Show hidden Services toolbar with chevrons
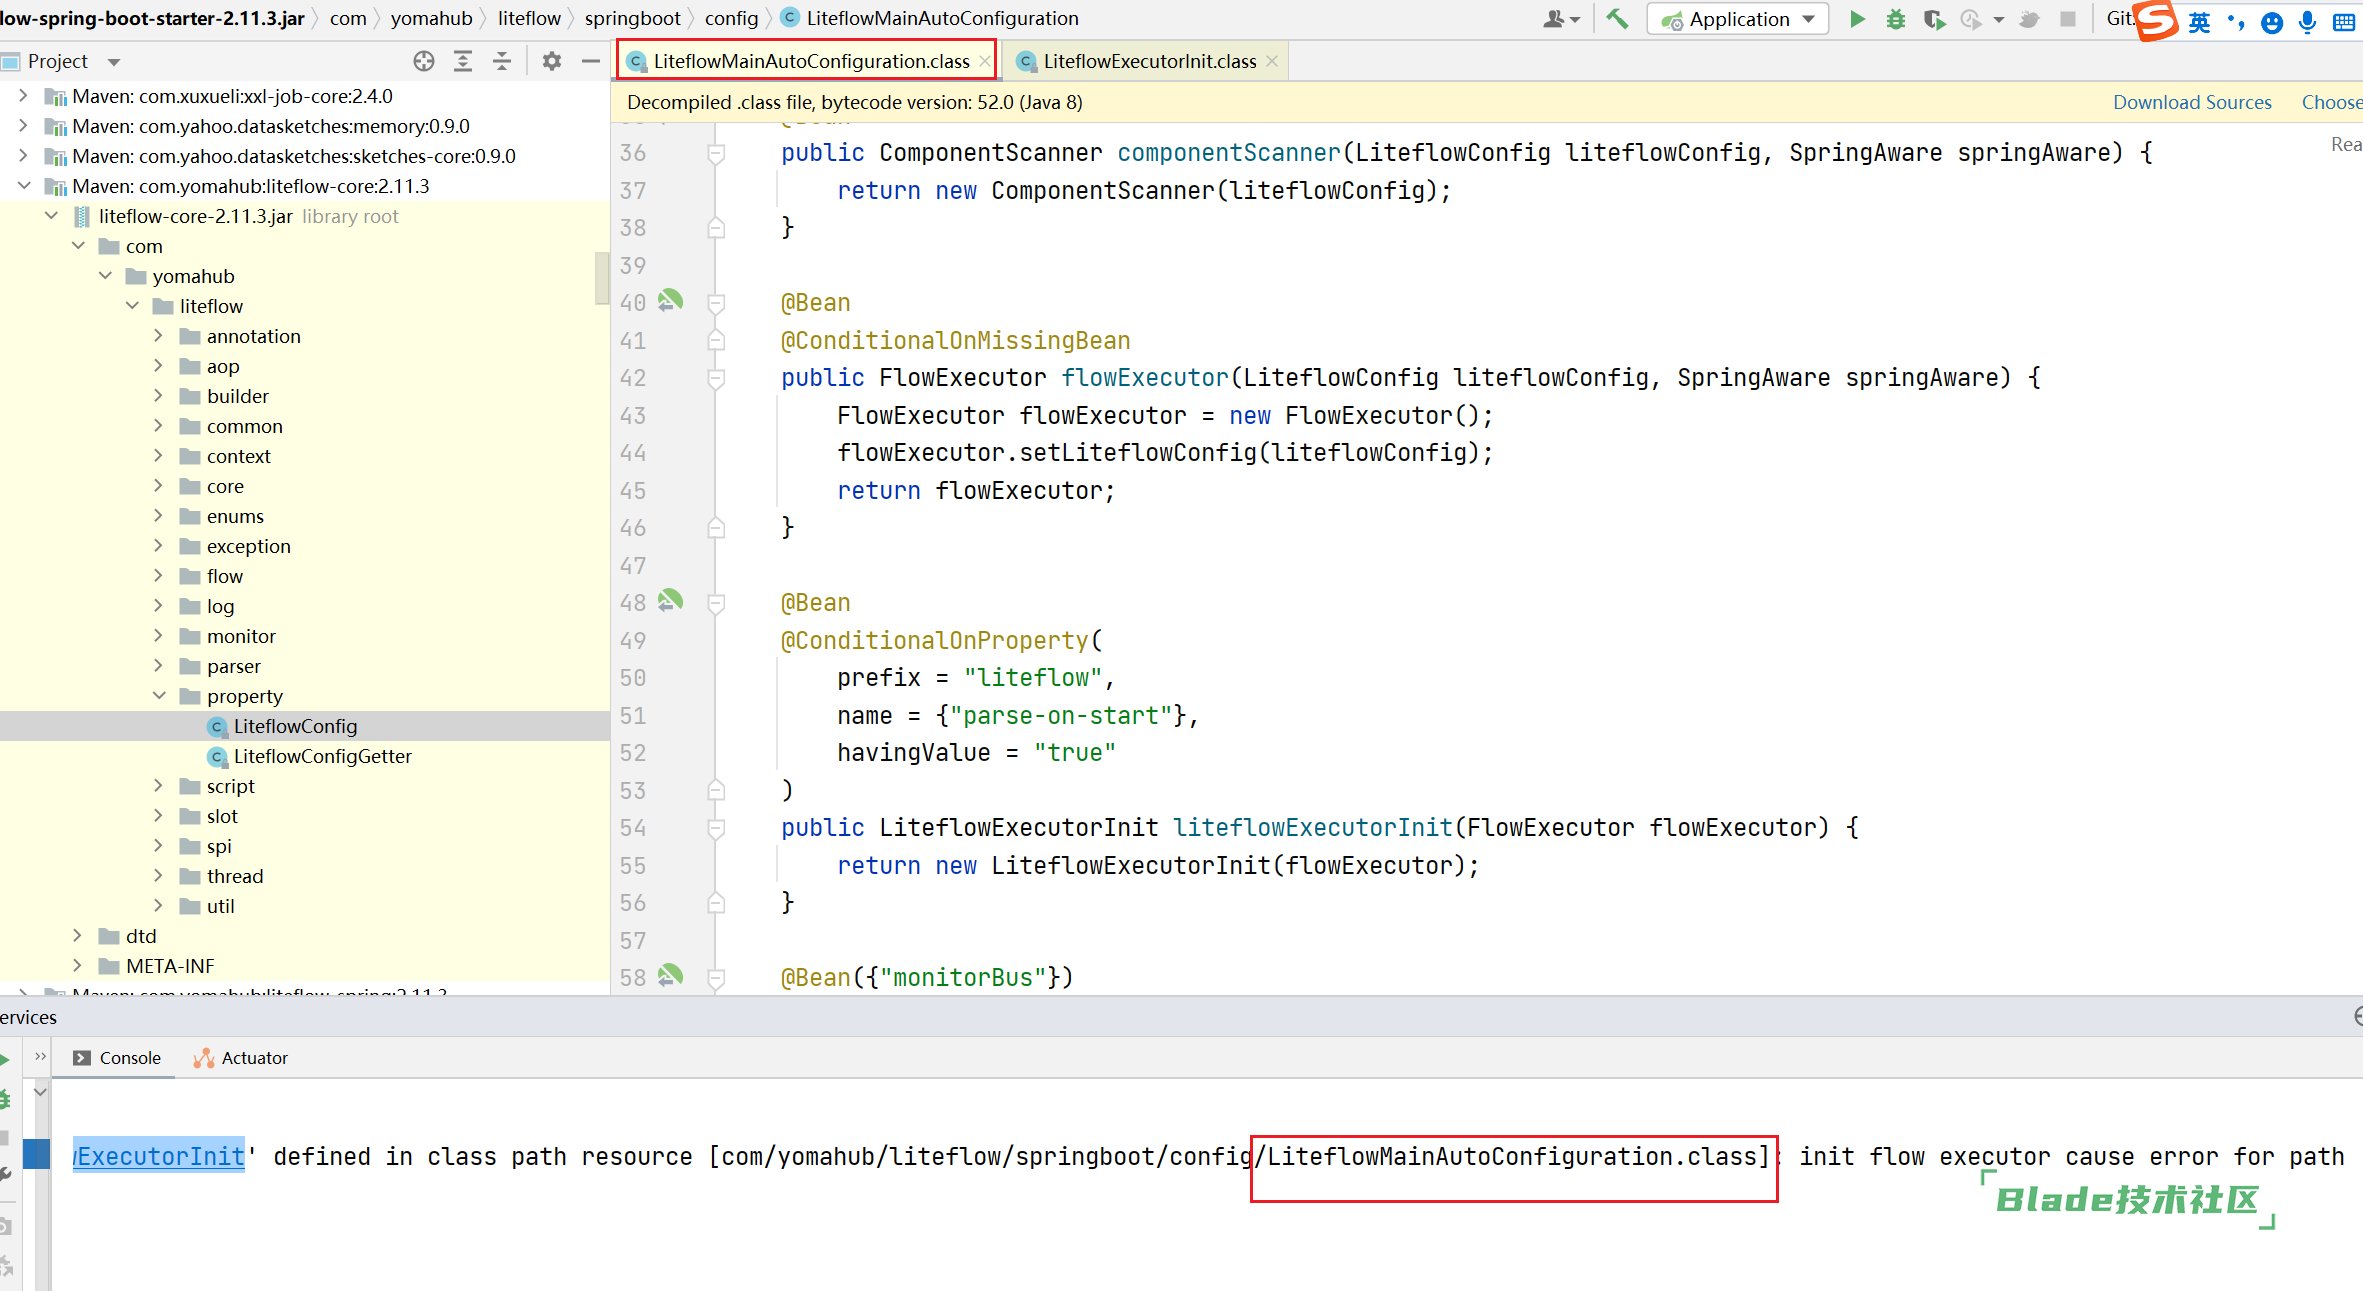2363x1291 pixels. pos(40,1056)
